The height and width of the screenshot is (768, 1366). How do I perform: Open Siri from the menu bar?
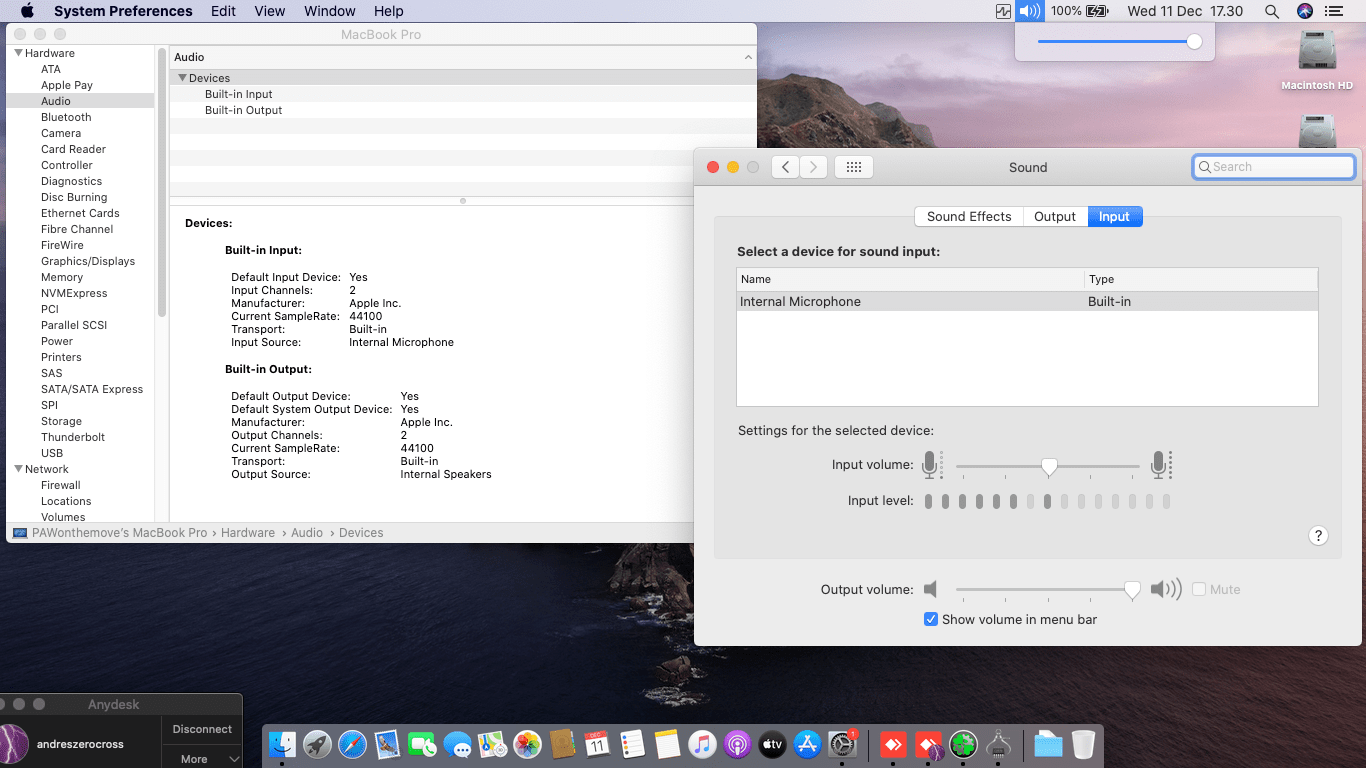1304,11
